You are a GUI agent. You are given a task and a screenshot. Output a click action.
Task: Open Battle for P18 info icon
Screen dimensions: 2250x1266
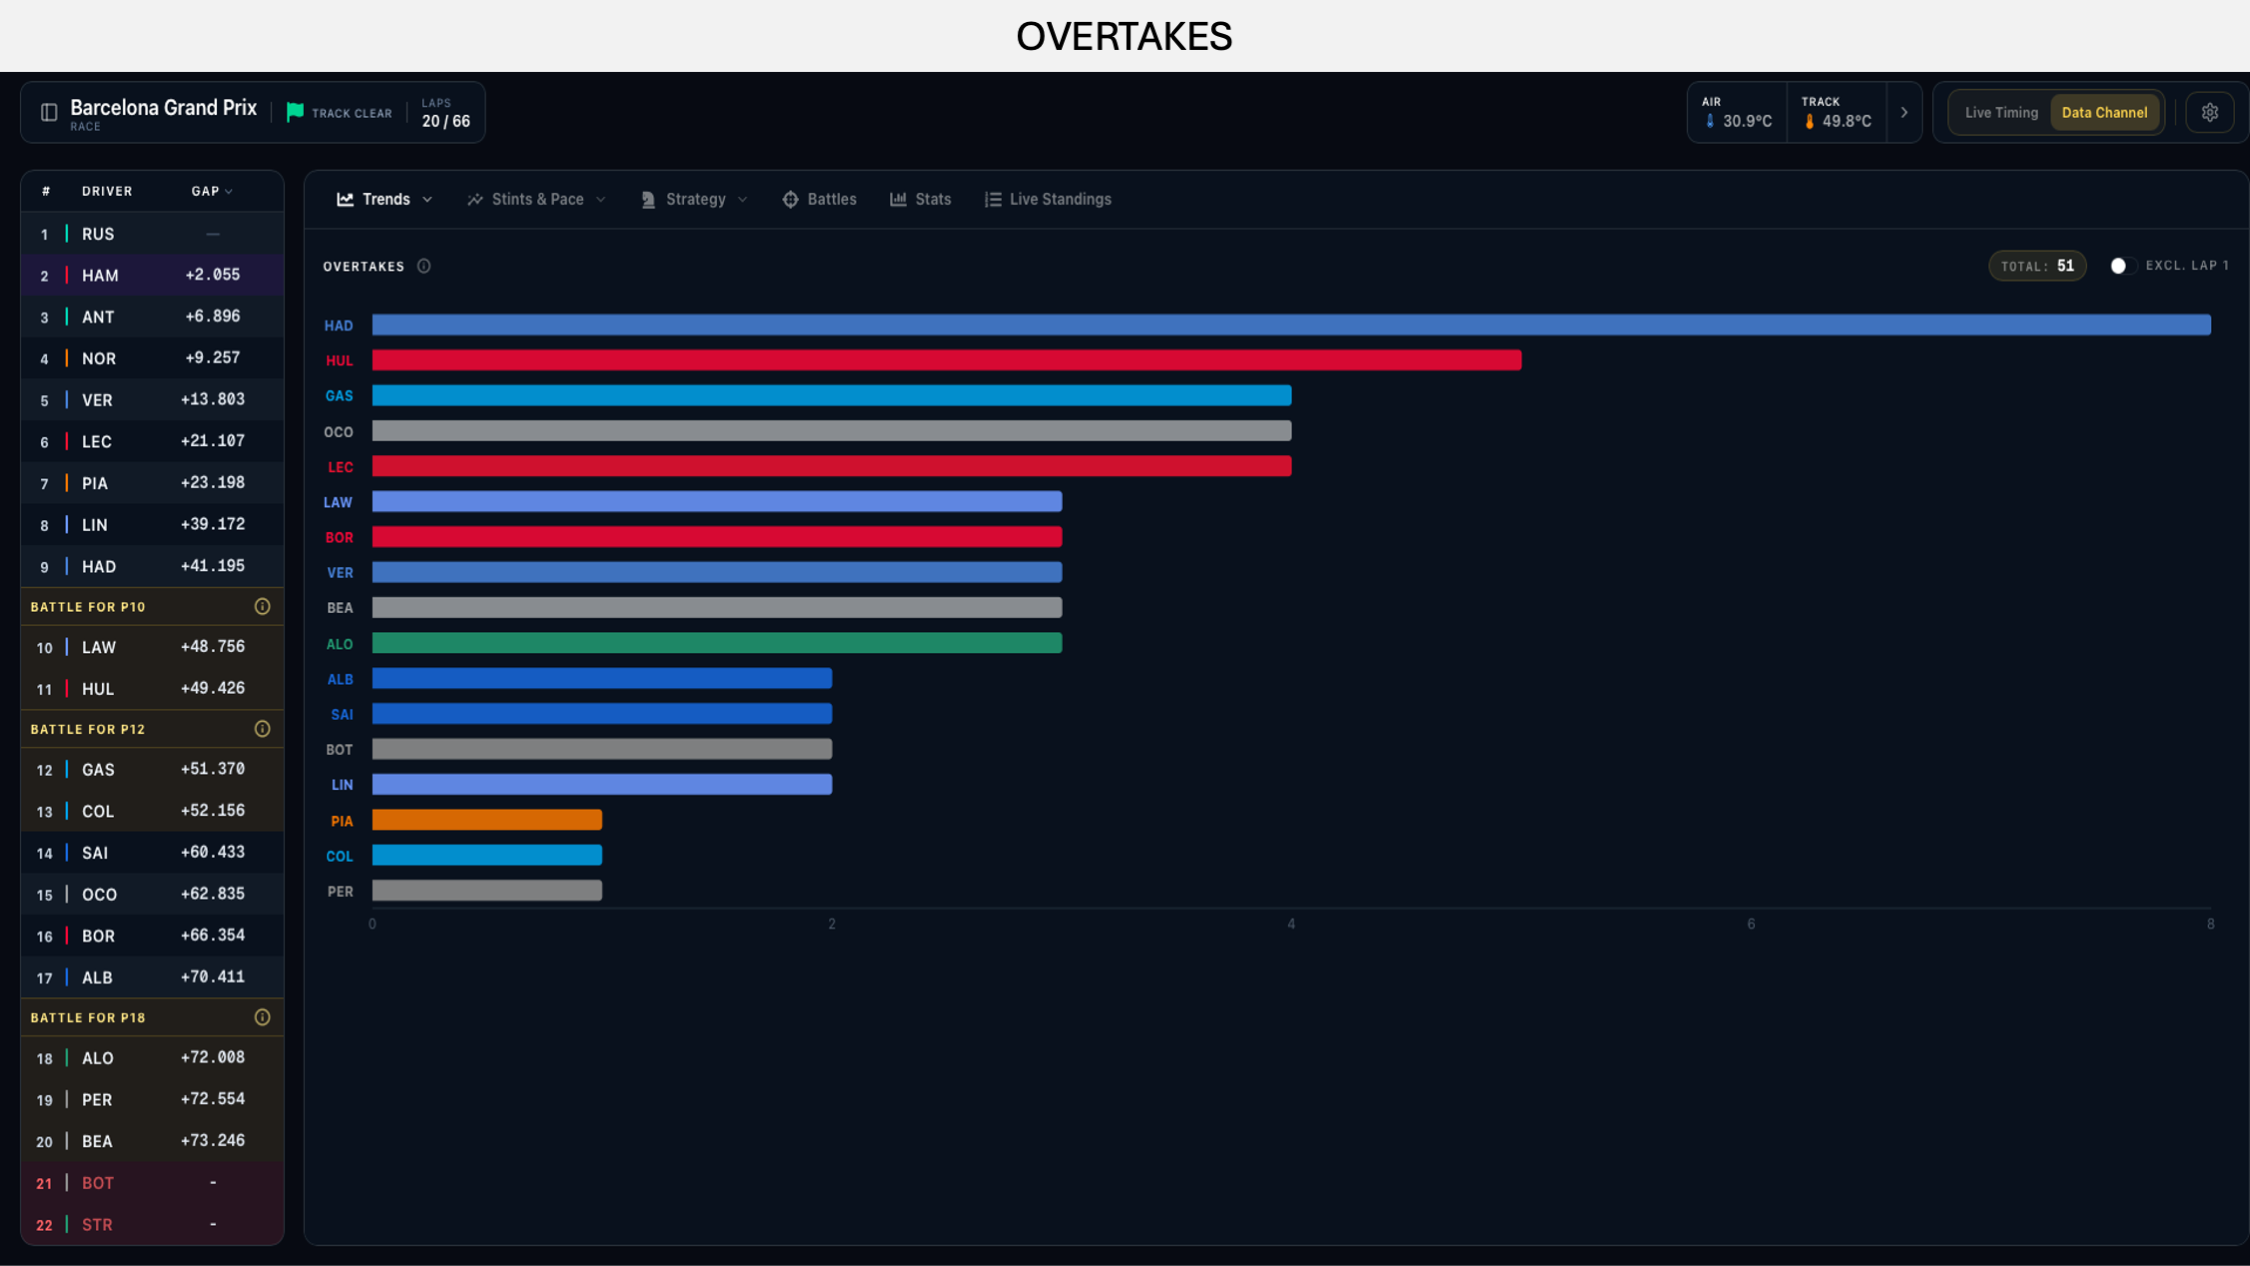click(x=262, y=1017)
